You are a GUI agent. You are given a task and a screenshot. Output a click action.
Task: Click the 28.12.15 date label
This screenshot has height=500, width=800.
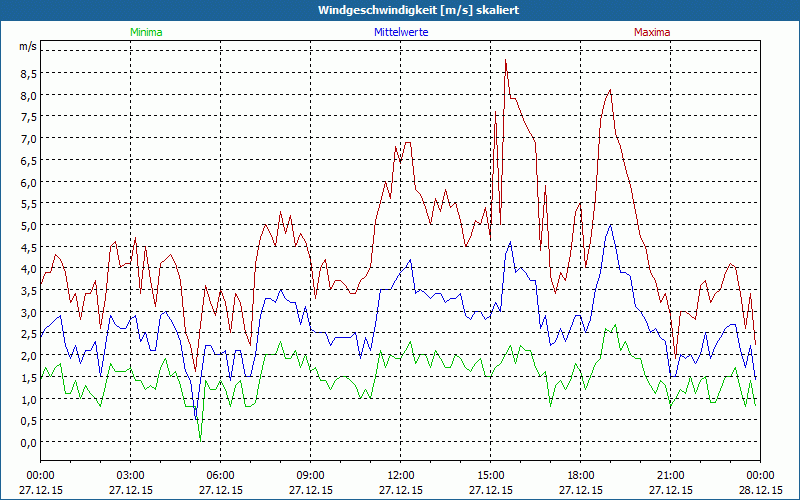(761, 490)
